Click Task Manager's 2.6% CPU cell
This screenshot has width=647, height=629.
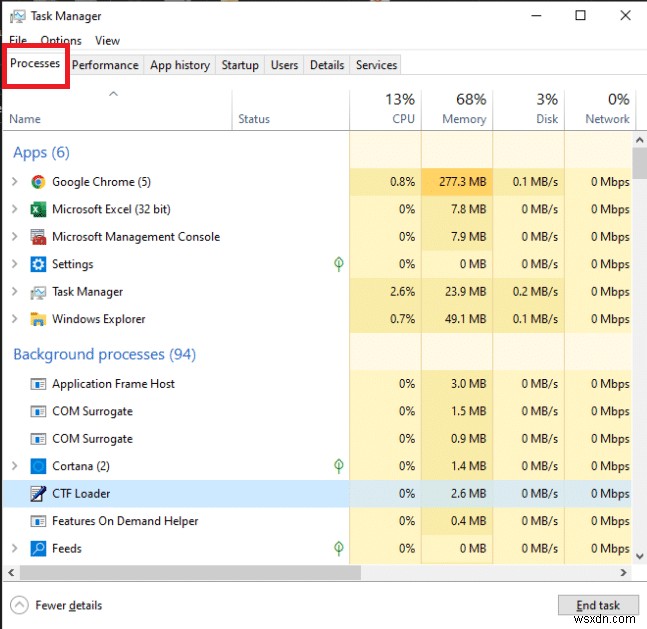click(x=385, y=291)
